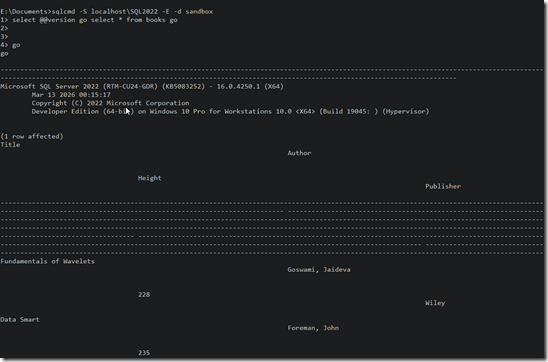Click the 'Author' column header

[x=299, y=153]
